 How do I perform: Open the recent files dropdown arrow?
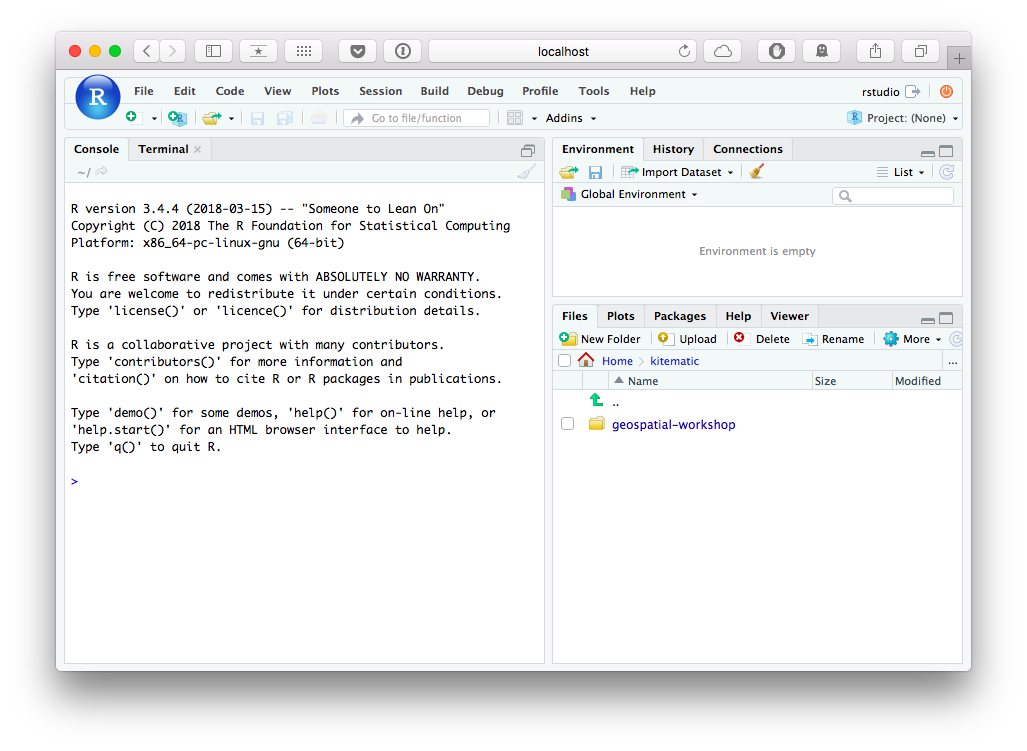[x=231, y=119]
